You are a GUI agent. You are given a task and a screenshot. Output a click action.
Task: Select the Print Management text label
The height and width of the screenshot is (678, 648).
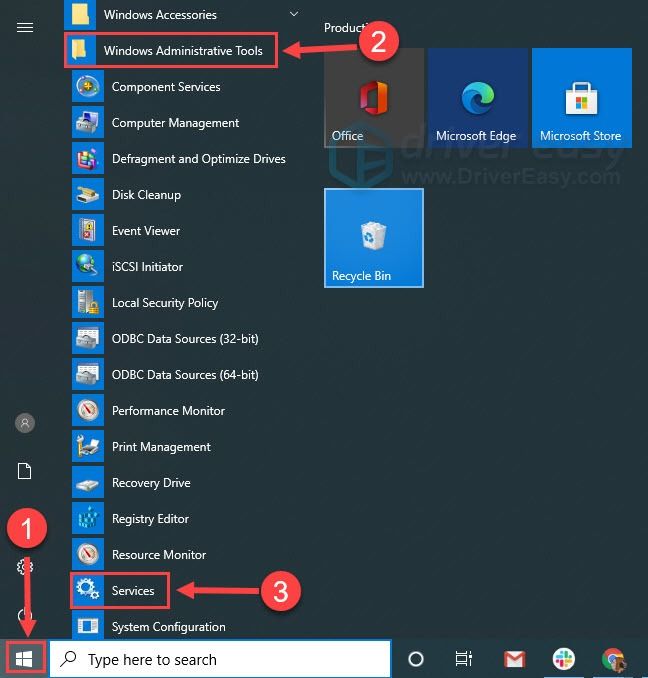pos(161,447)
